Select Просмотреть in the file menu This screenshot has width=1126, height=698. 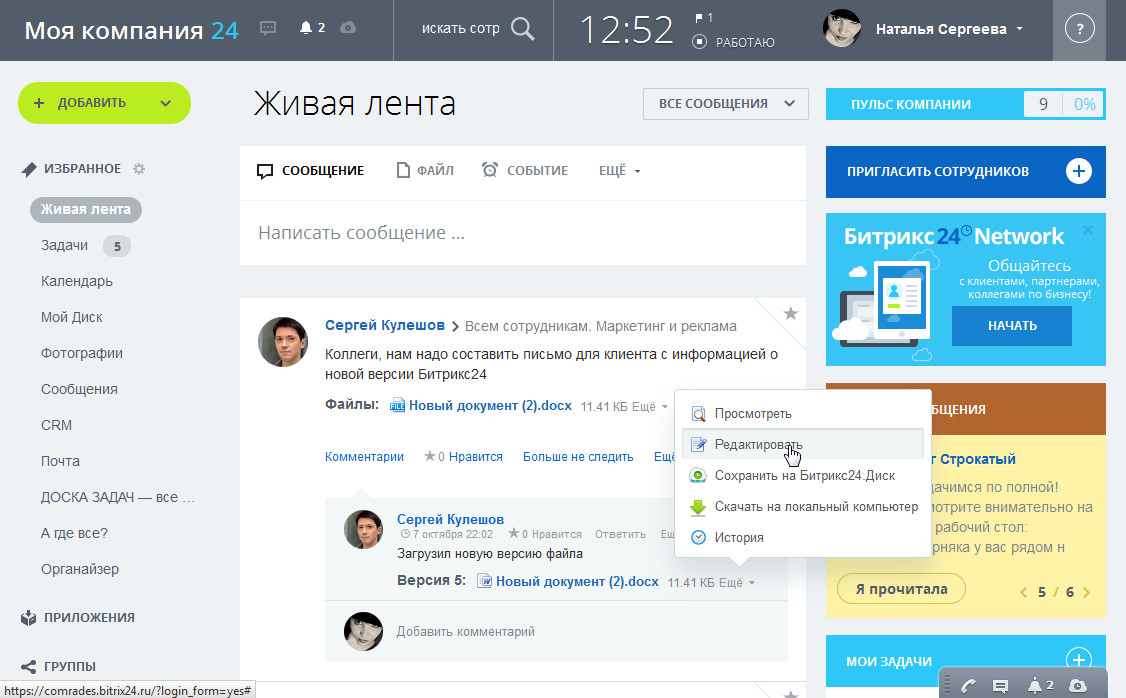(803, 414)
